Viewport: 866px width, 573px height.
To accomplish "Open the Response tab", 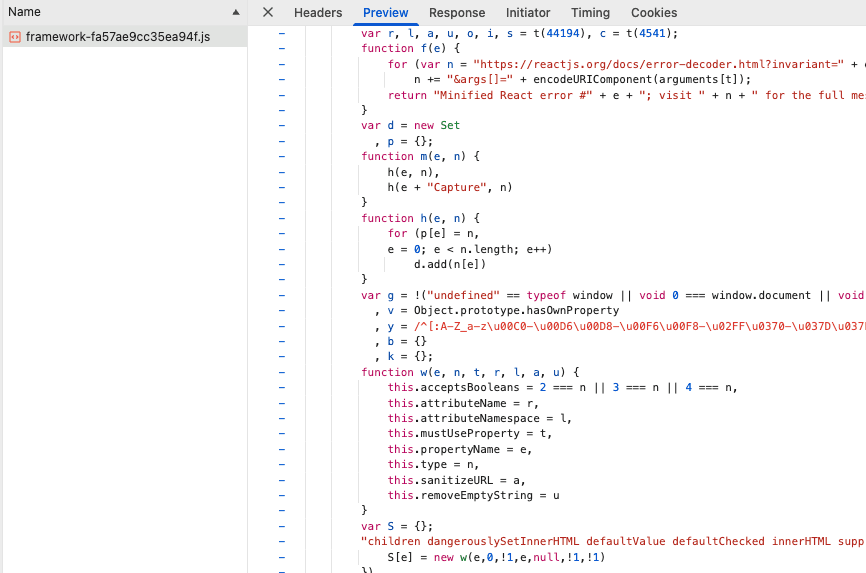I will click(x=457, y=13).
